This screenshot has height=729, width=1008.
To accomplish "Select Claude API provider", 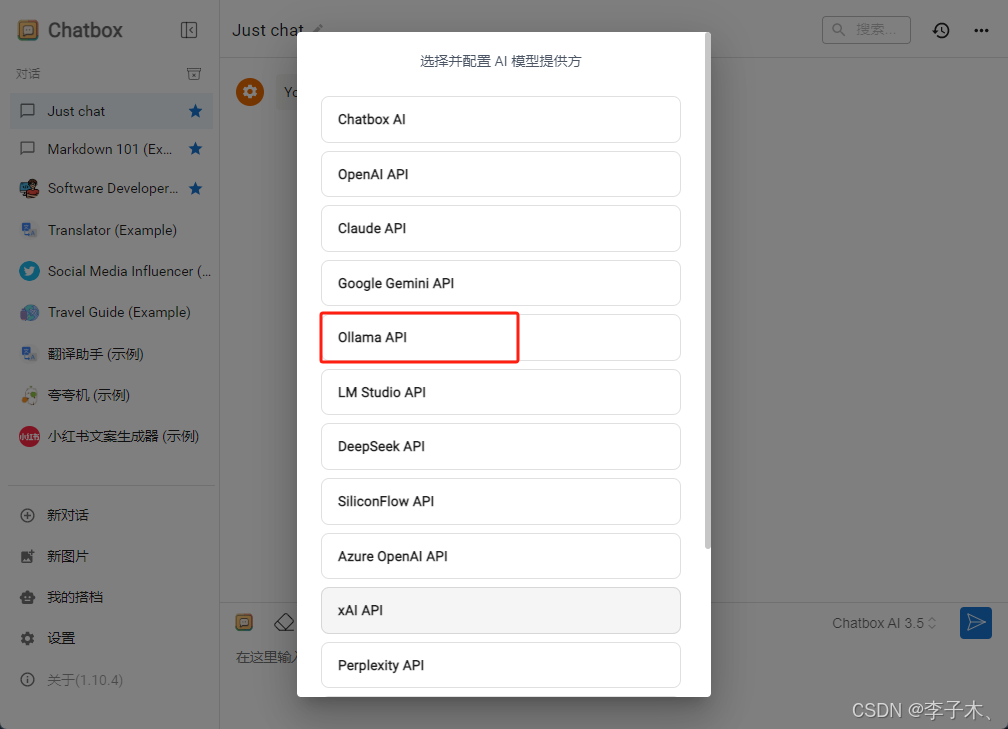I will (x=501, y=228).
